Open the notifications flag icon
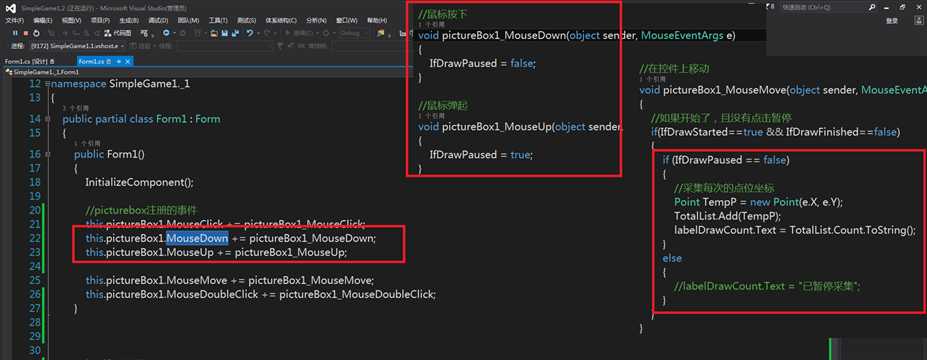This screenshot has height=360, width=927. [x=769, y=7]
